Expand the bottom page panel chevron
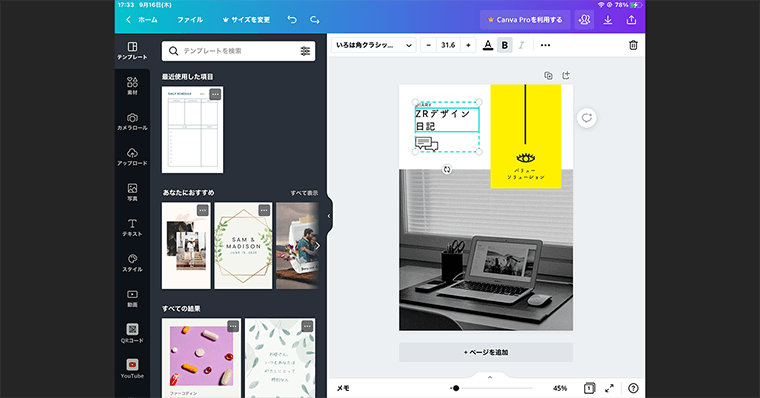Screen dimensions: 760x398 pos(490,377)
